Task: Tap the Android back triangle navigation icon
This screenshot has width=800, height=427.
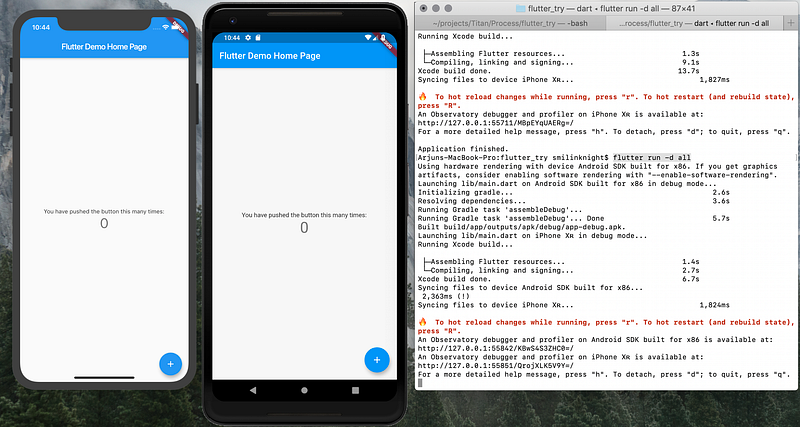Action: (253, 390)
